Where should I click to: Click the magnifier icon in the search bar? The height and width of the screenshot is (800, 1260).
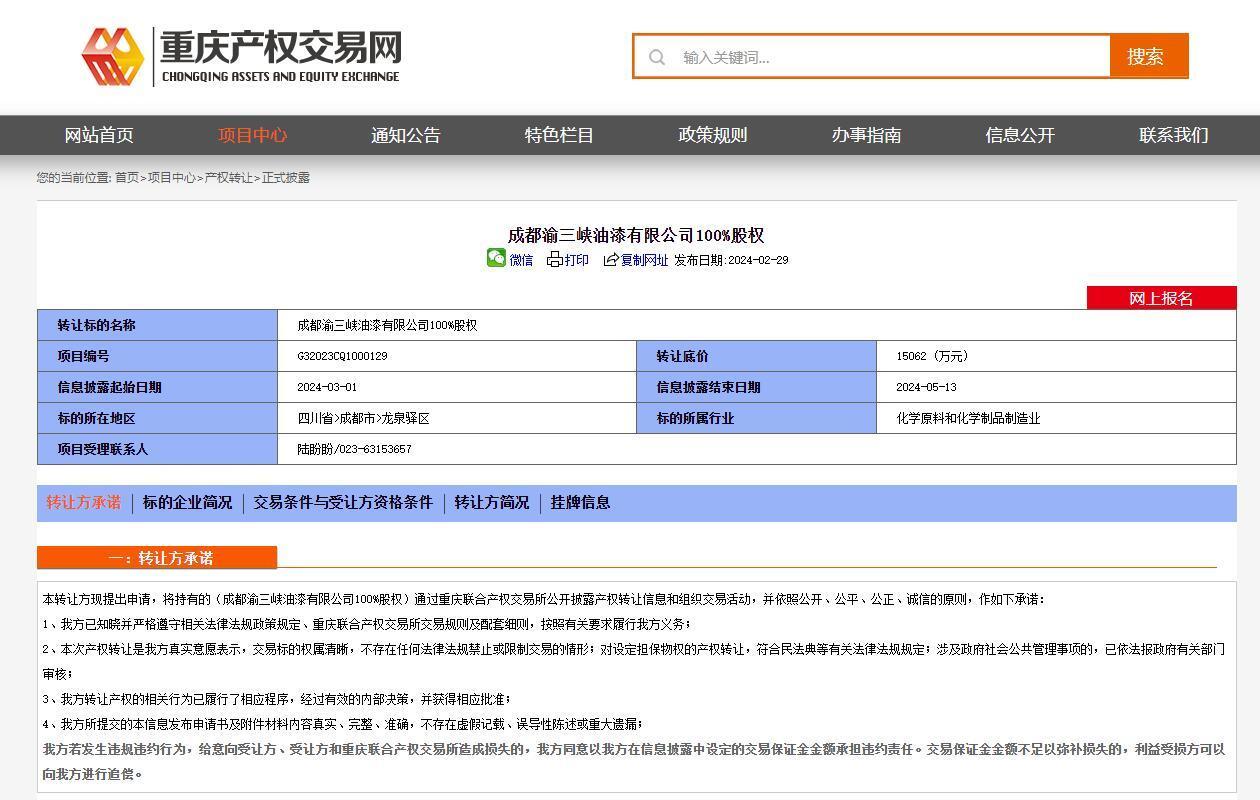point(657,57)
